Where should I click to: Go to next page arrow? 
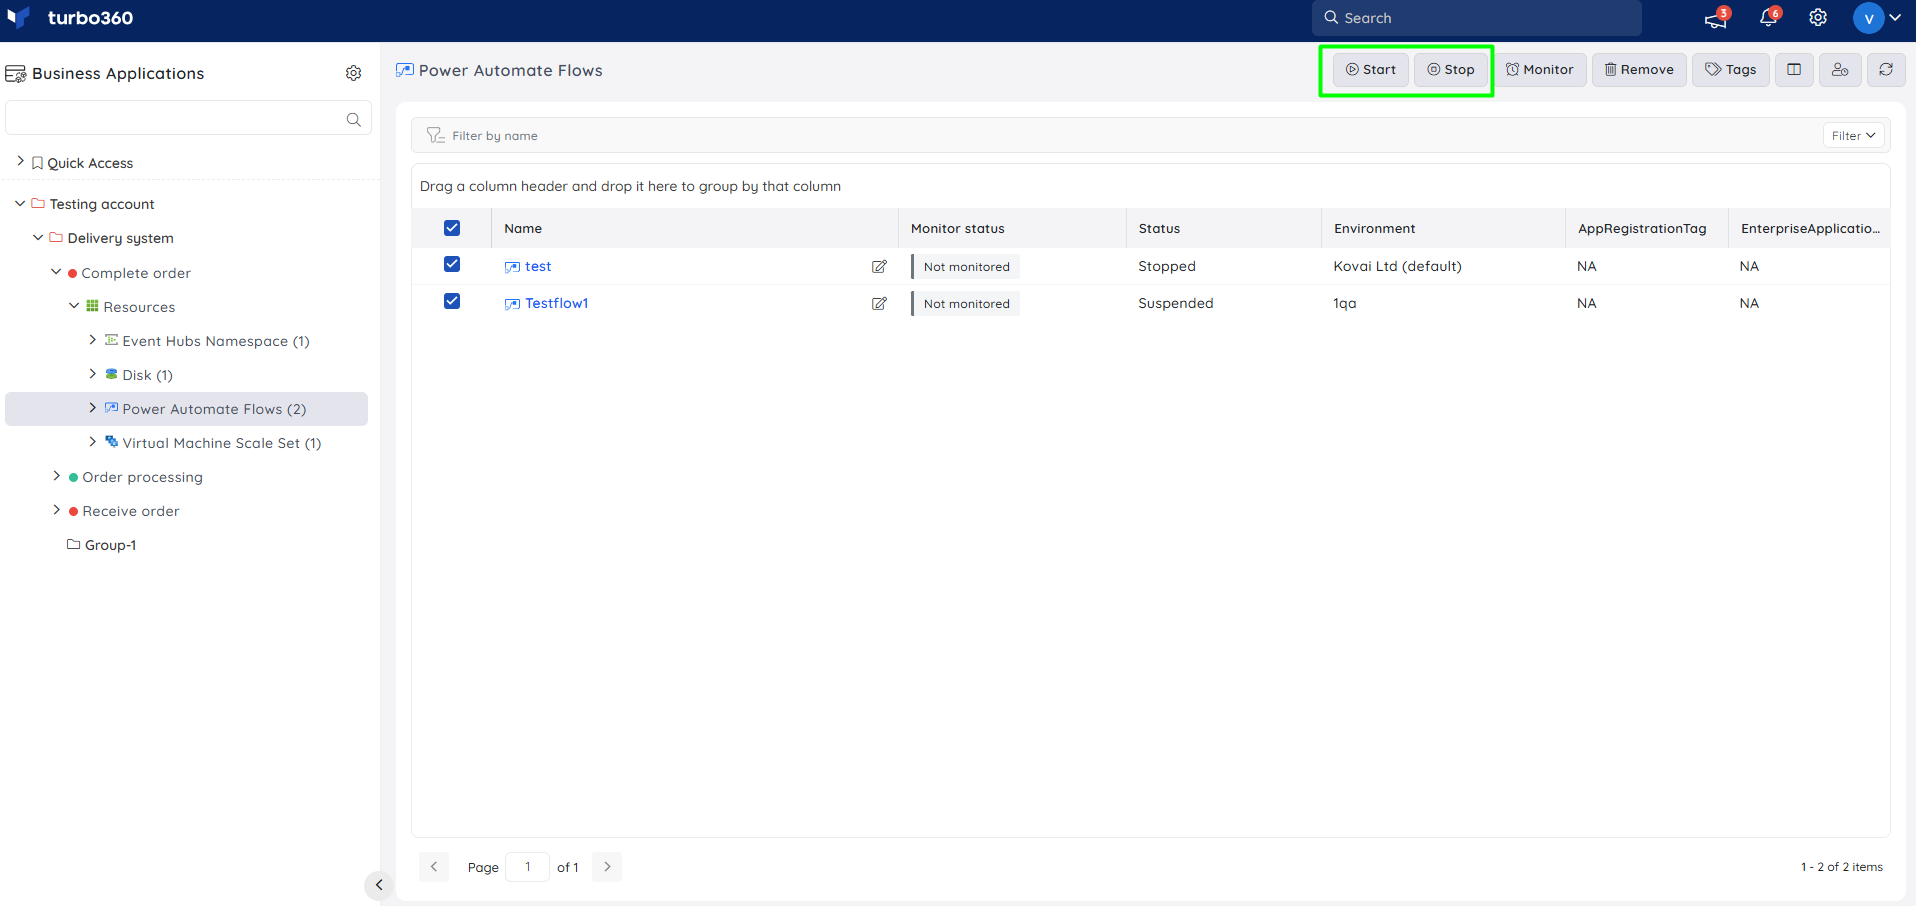tap(607, 867)
